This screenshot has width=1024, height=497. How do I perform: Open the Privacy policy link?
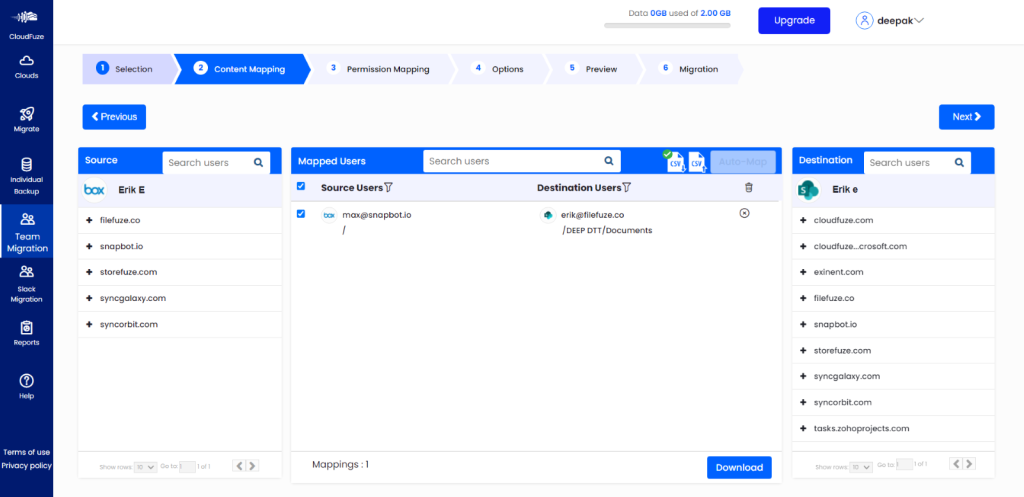pos(26,466)
